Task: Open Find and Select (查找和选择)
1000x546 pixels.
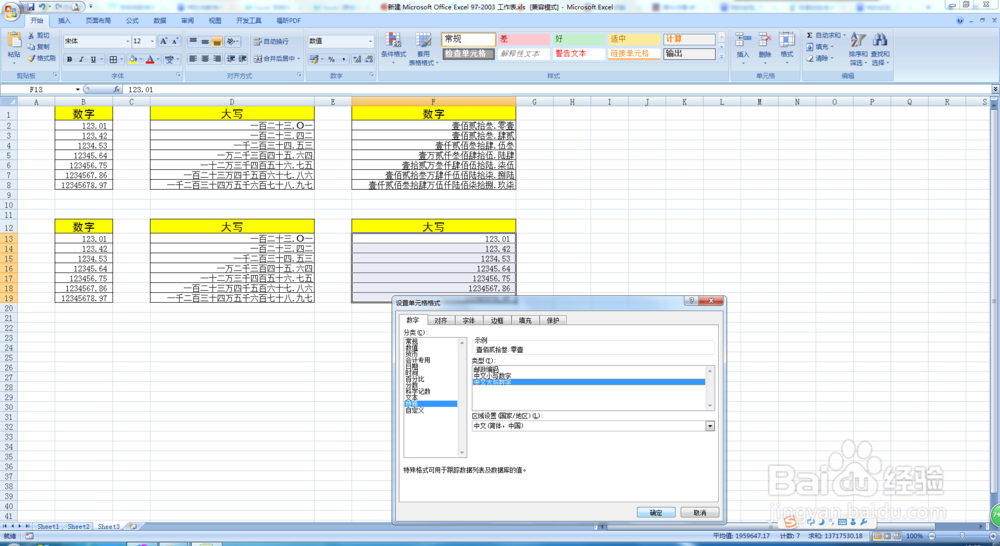Action: point(880,48)
